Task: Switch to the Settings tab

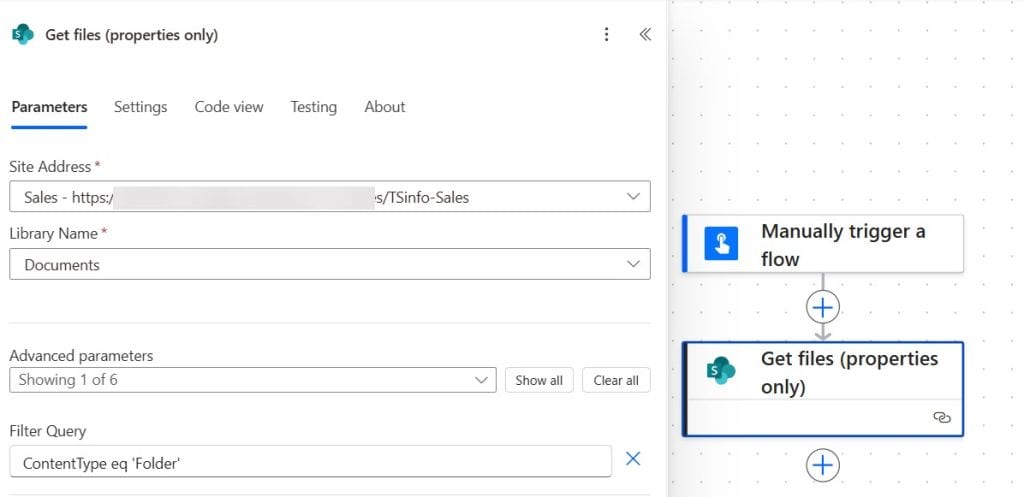Action: pyautogui.click(x=140, y=107)
